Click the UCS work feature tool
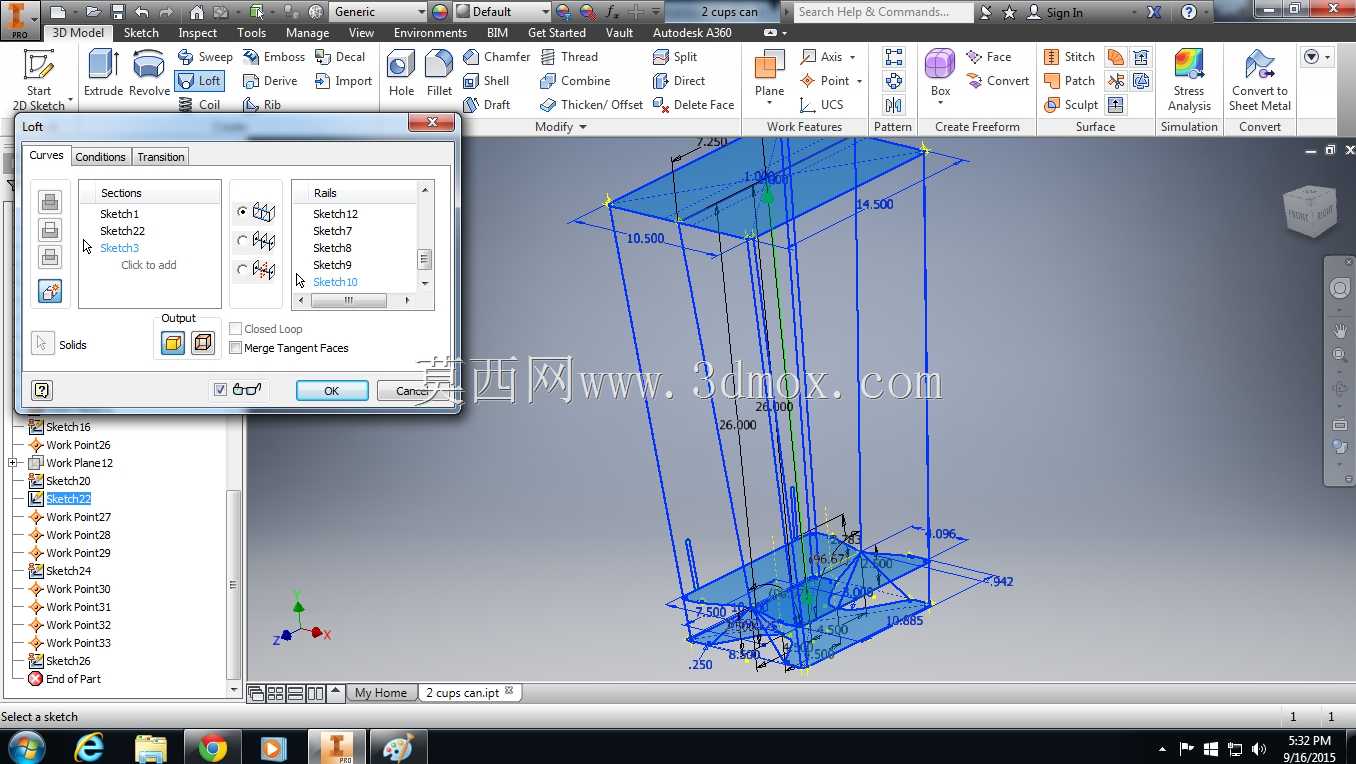This screenshot has width=1356, height=764. tap(822, 104)
